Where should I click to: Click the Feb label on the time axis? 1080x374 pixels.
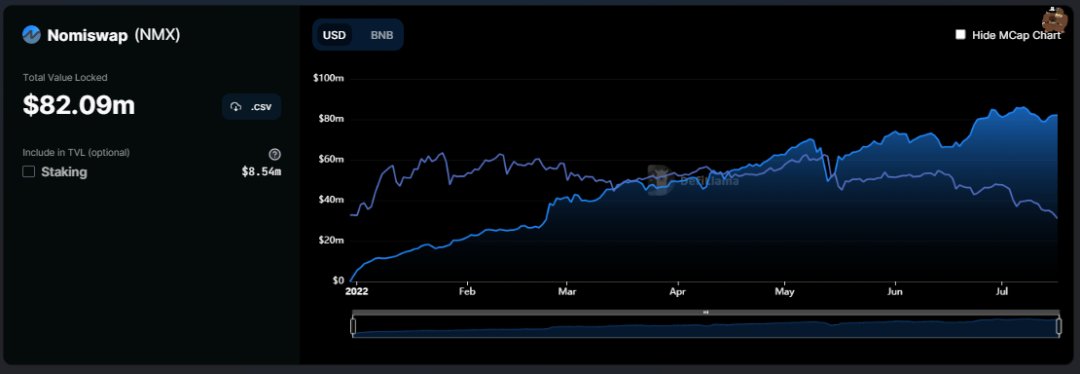click(467, 292)
